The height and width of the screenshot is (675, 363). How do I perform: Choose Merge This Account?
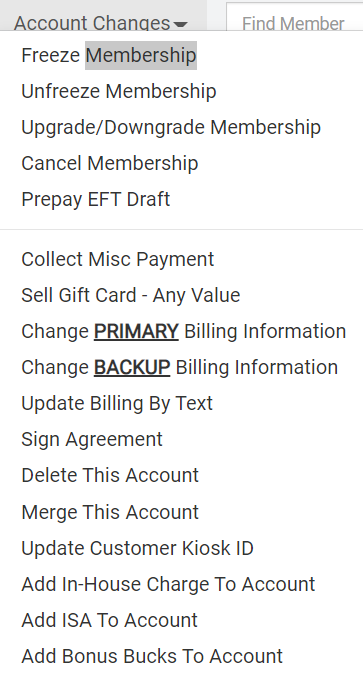point(110,512)
